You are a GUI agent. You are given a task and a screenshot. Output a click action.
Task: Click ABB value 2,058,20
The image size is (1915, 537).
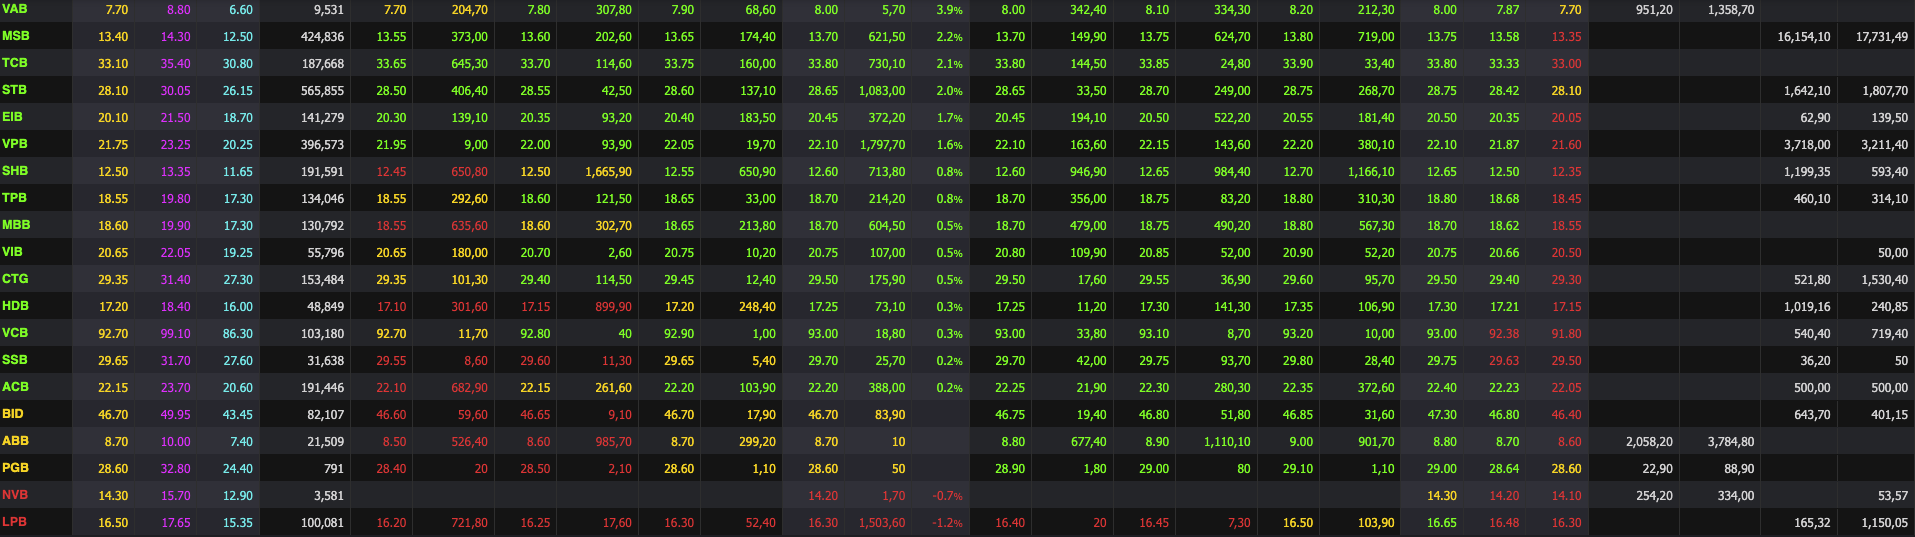(x=1650, y=442)
